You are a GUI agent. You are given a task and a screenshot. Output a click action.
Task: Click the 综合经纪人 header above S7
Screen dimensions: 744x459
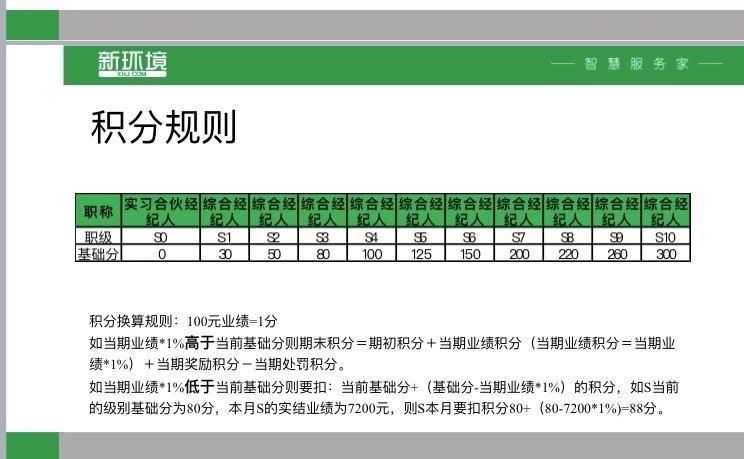(x=518, y=211)
